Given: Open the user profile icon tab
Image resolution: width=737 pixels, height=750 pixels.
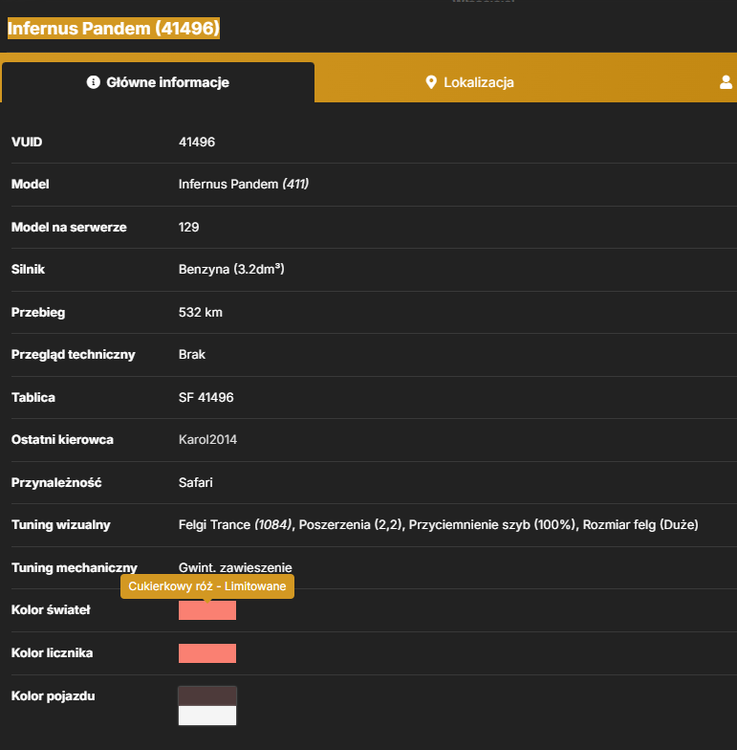Looking at the screenshot, I should tap(726, 82).
